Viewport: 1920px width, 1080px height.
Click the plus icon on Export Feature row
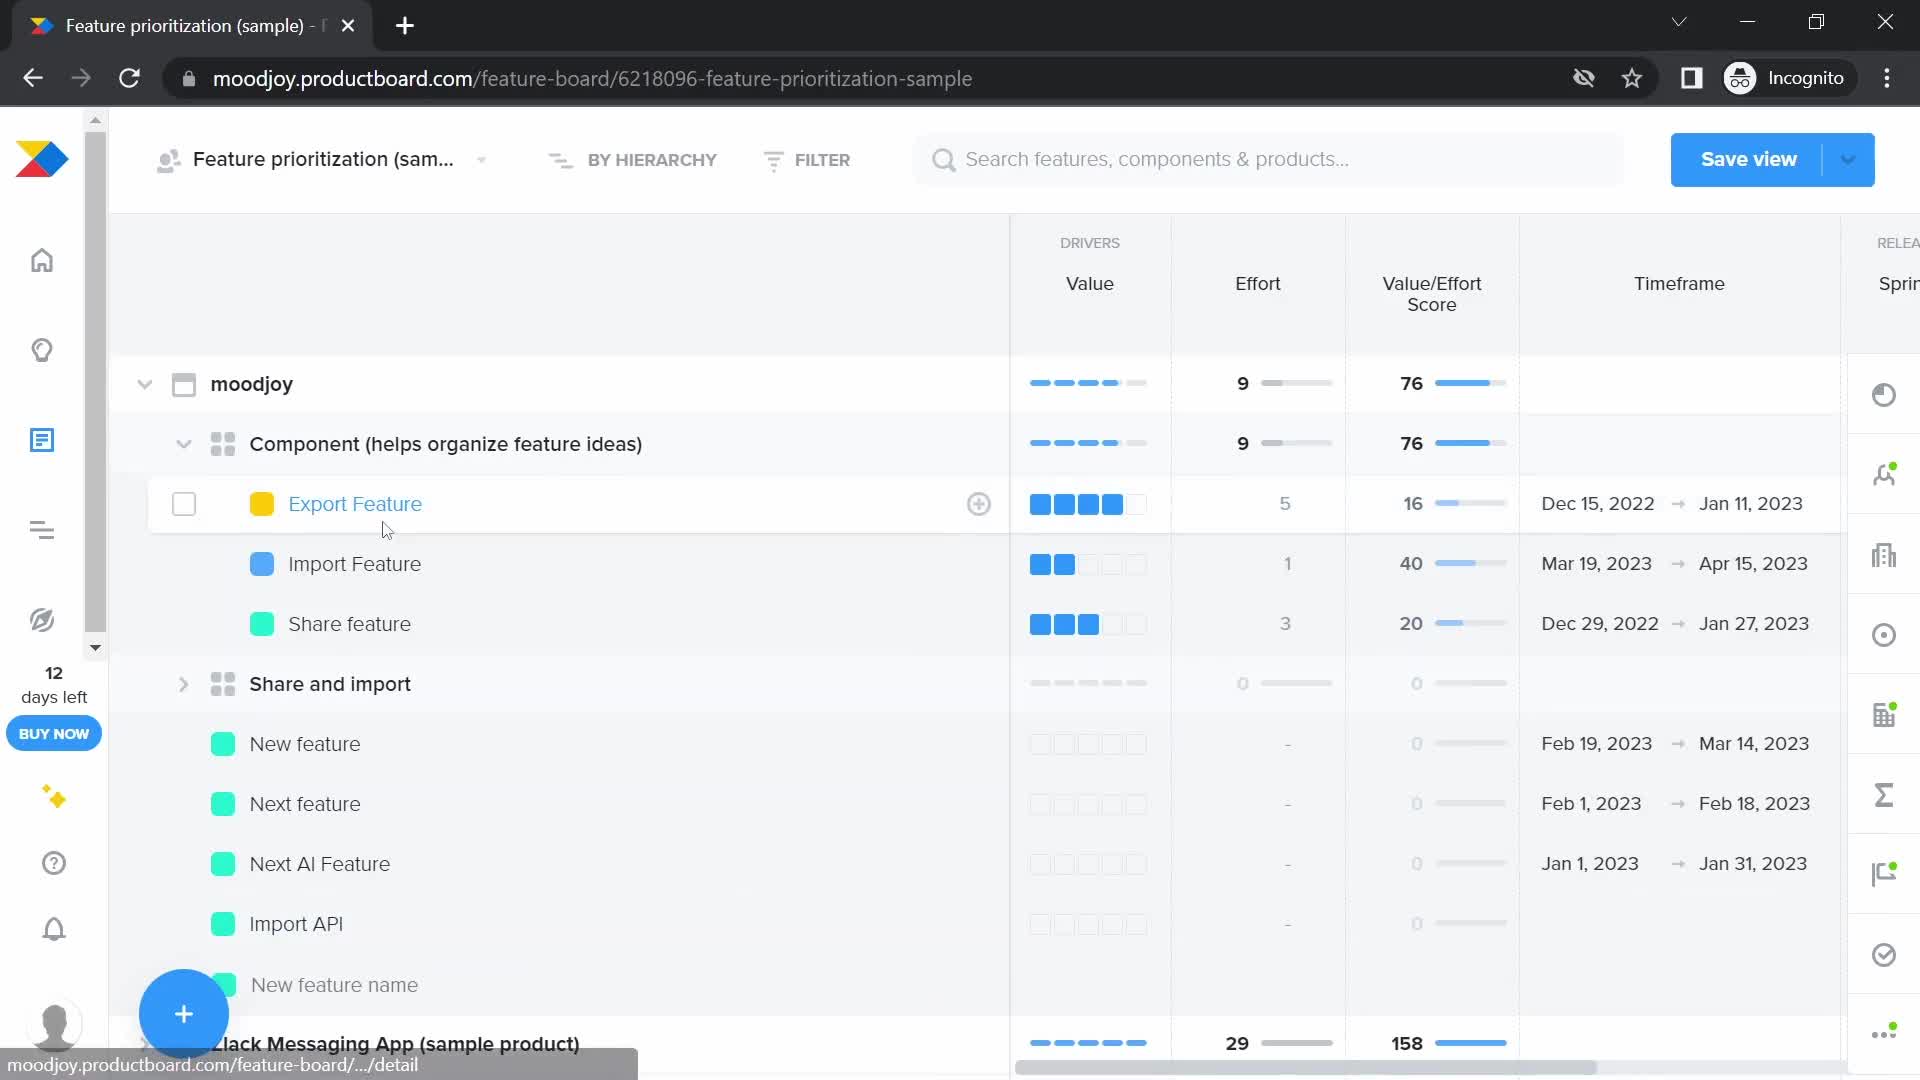click(x=979, y=504)
